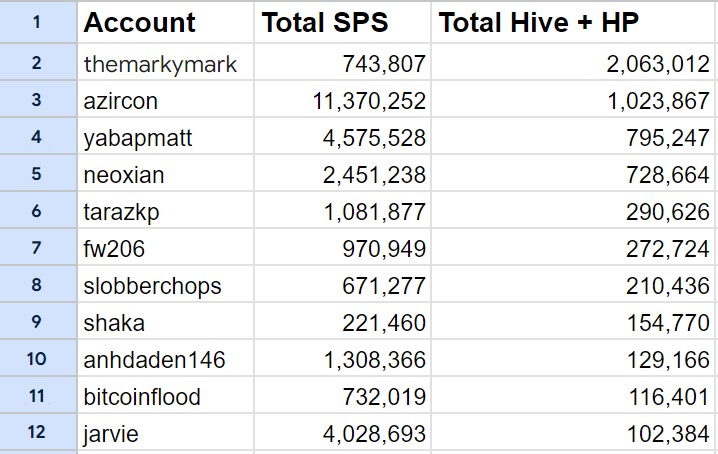Select the Account header cell

tap(140, 23)
